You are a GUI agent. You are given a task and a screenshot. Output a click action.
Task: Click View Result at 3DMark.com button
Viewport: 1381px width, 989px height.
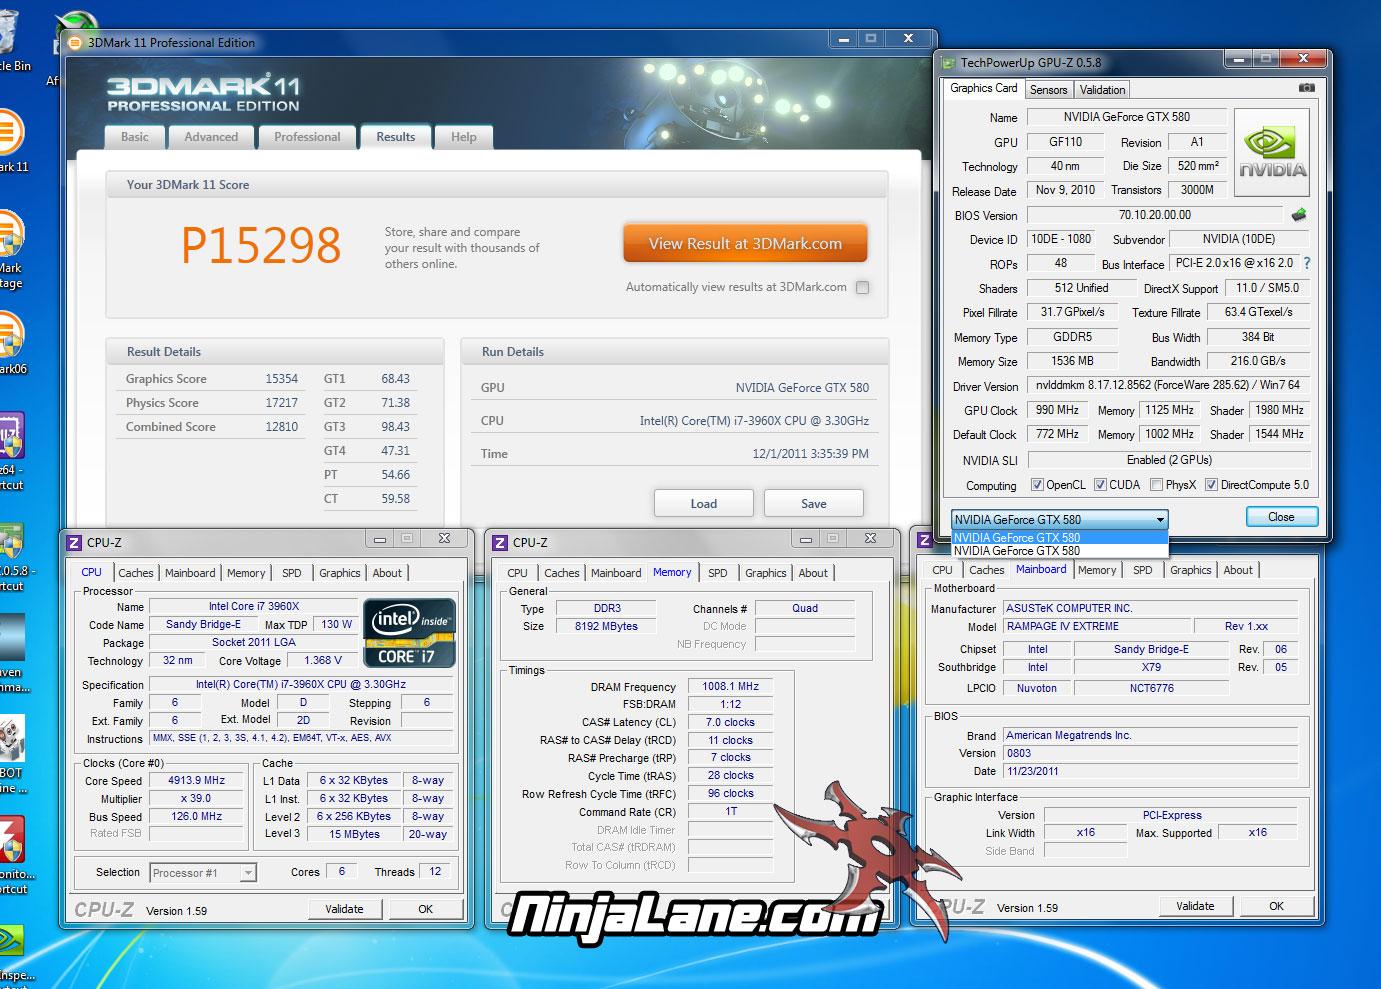(745, 243)
